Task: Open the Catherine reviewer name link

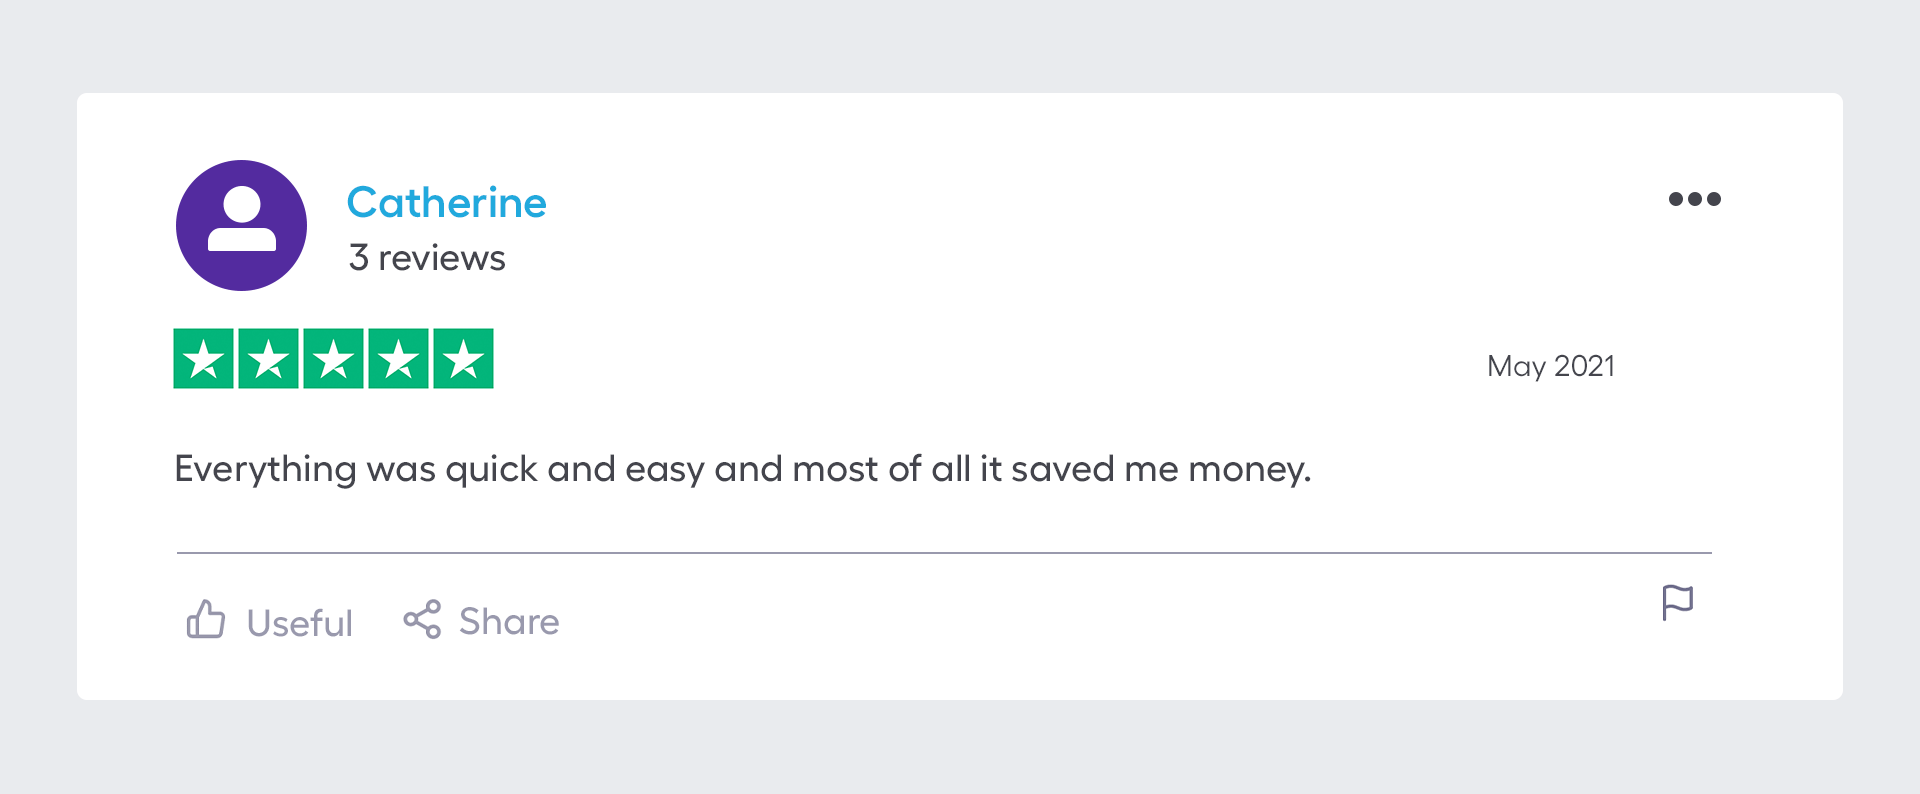Action: click(446, 203)
